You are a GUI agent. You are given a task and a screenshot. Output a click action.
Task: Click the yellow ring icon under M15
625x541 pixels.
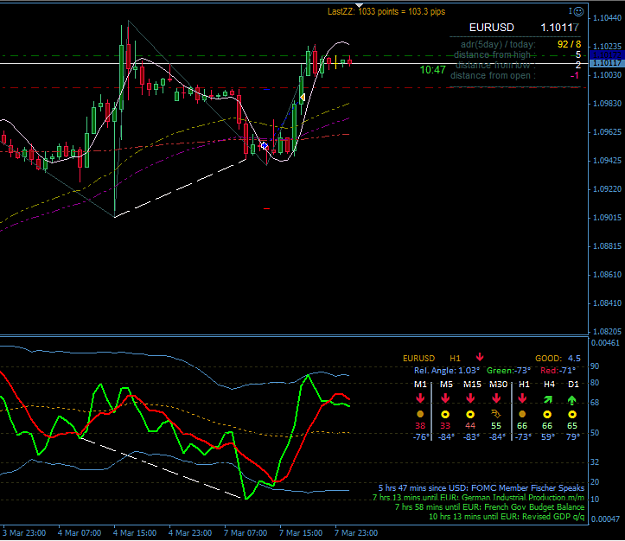point(470,414)
